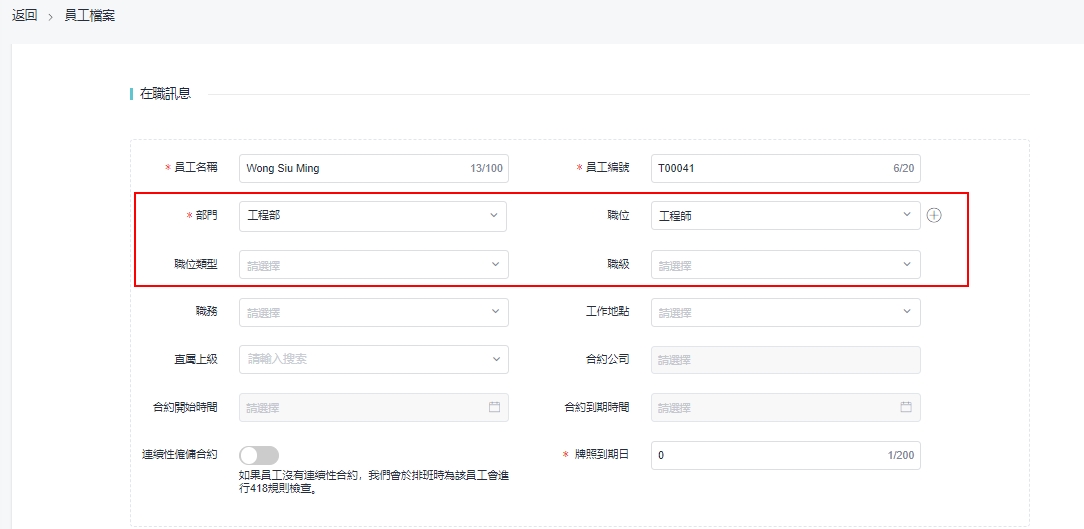Toggle the 連續性僱傭合約 switch

tap(259, 455)
